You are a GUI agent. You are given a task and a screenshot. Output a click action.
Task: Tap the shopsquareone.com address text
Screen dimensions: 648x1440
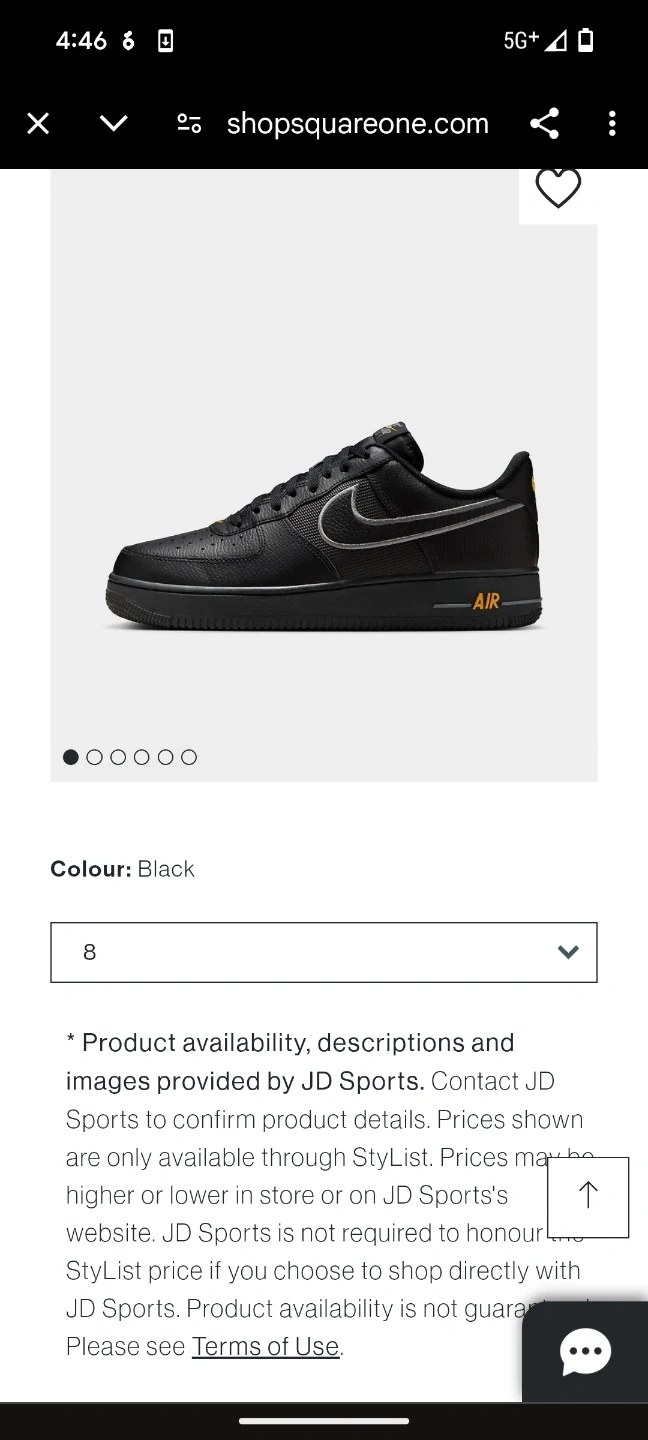pyautogui.click(x=357, y=124)
